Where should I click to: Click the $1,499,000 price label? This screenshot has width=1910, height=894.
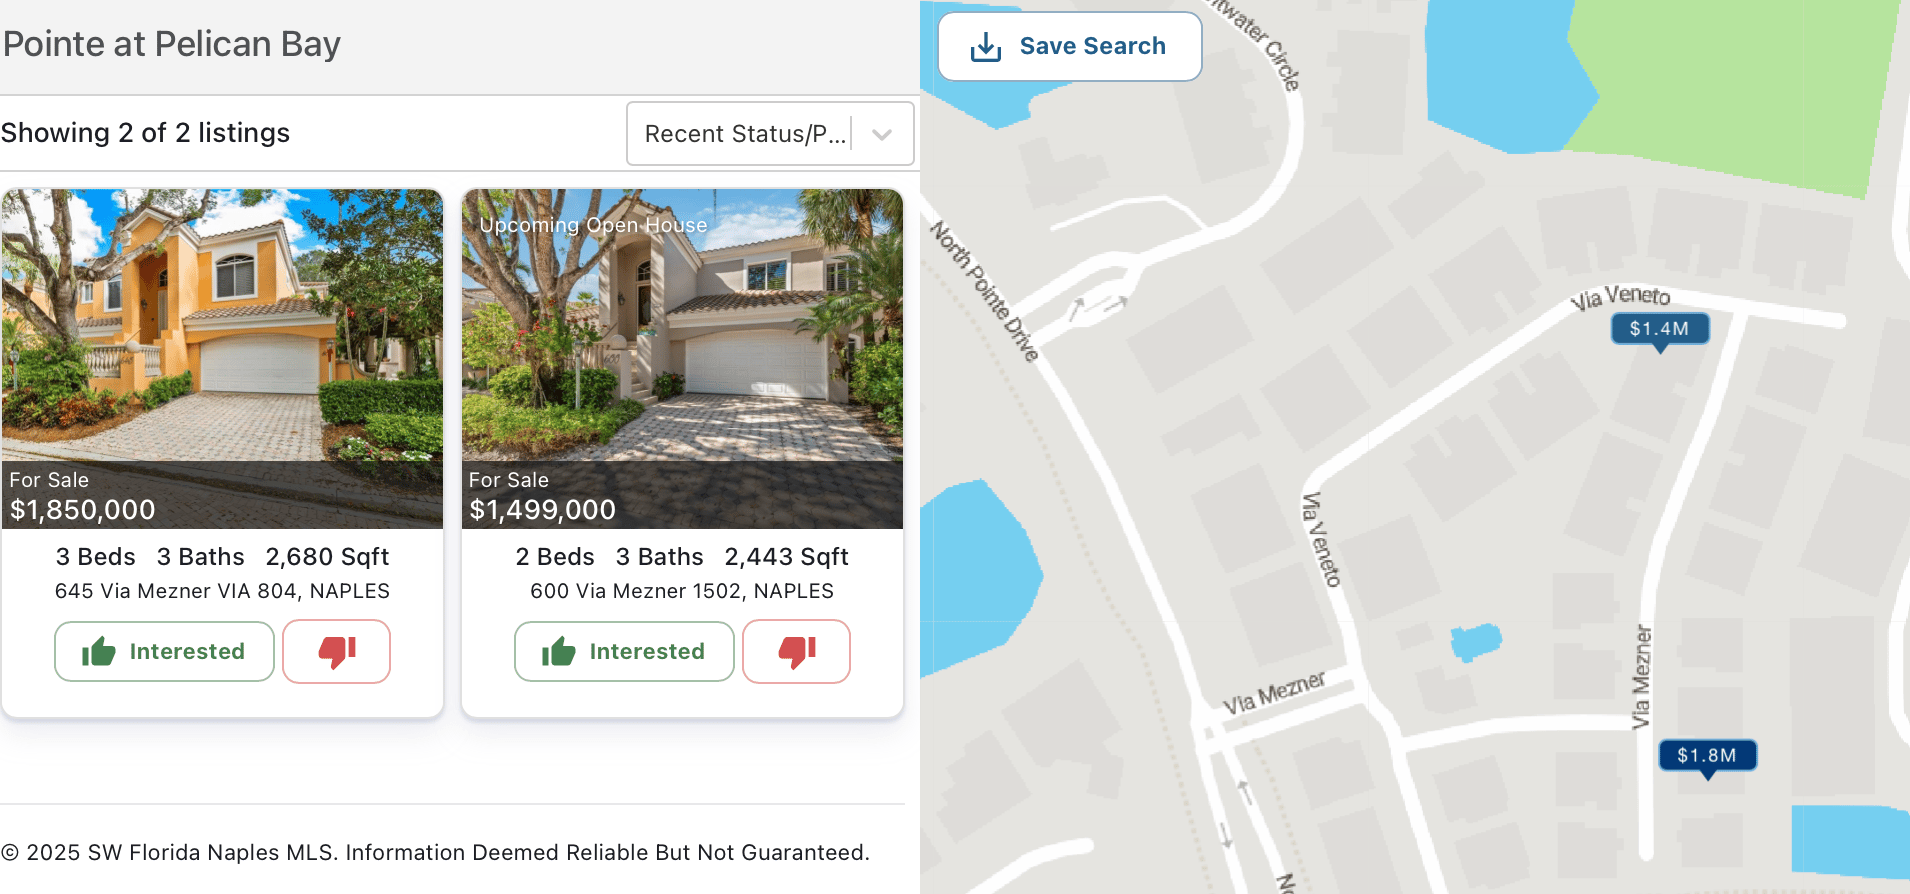point(543,510)
